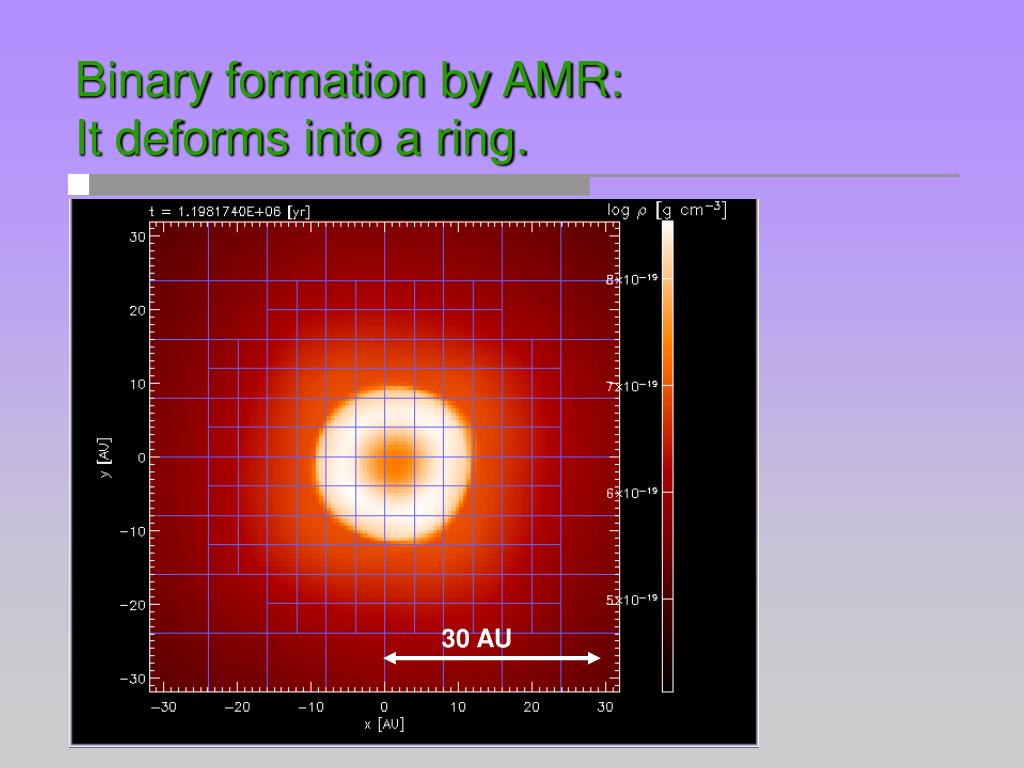Click the x-axis label 'x [AU]'

pyautogui.click(x=384, y=724)
